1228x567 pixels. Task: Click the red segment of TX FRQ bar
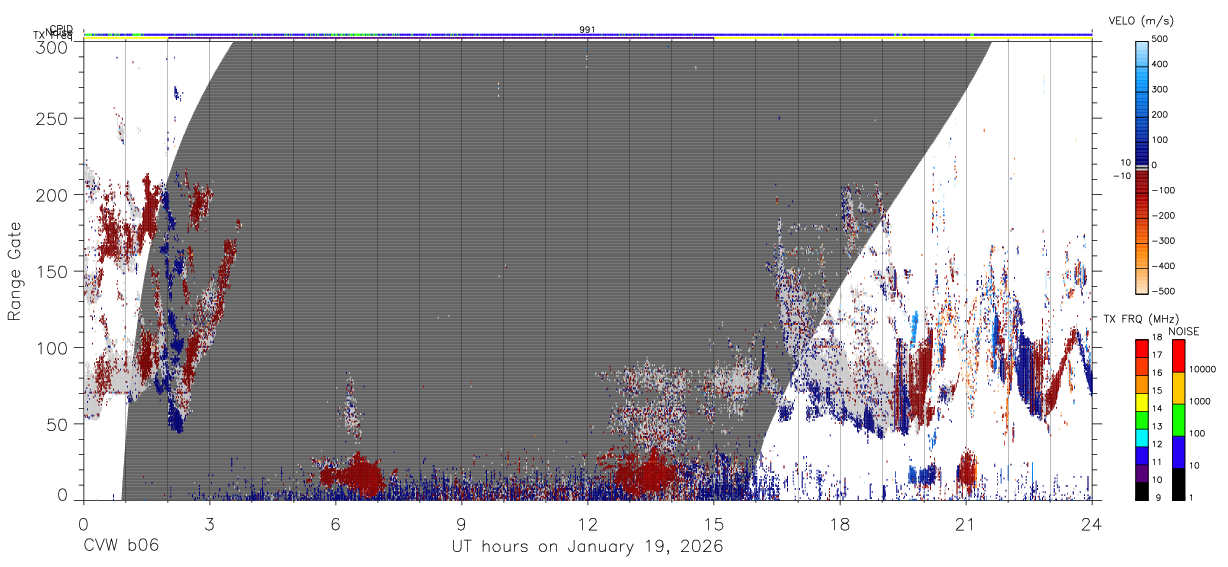pyautogui.click(x=1142, y=349)
